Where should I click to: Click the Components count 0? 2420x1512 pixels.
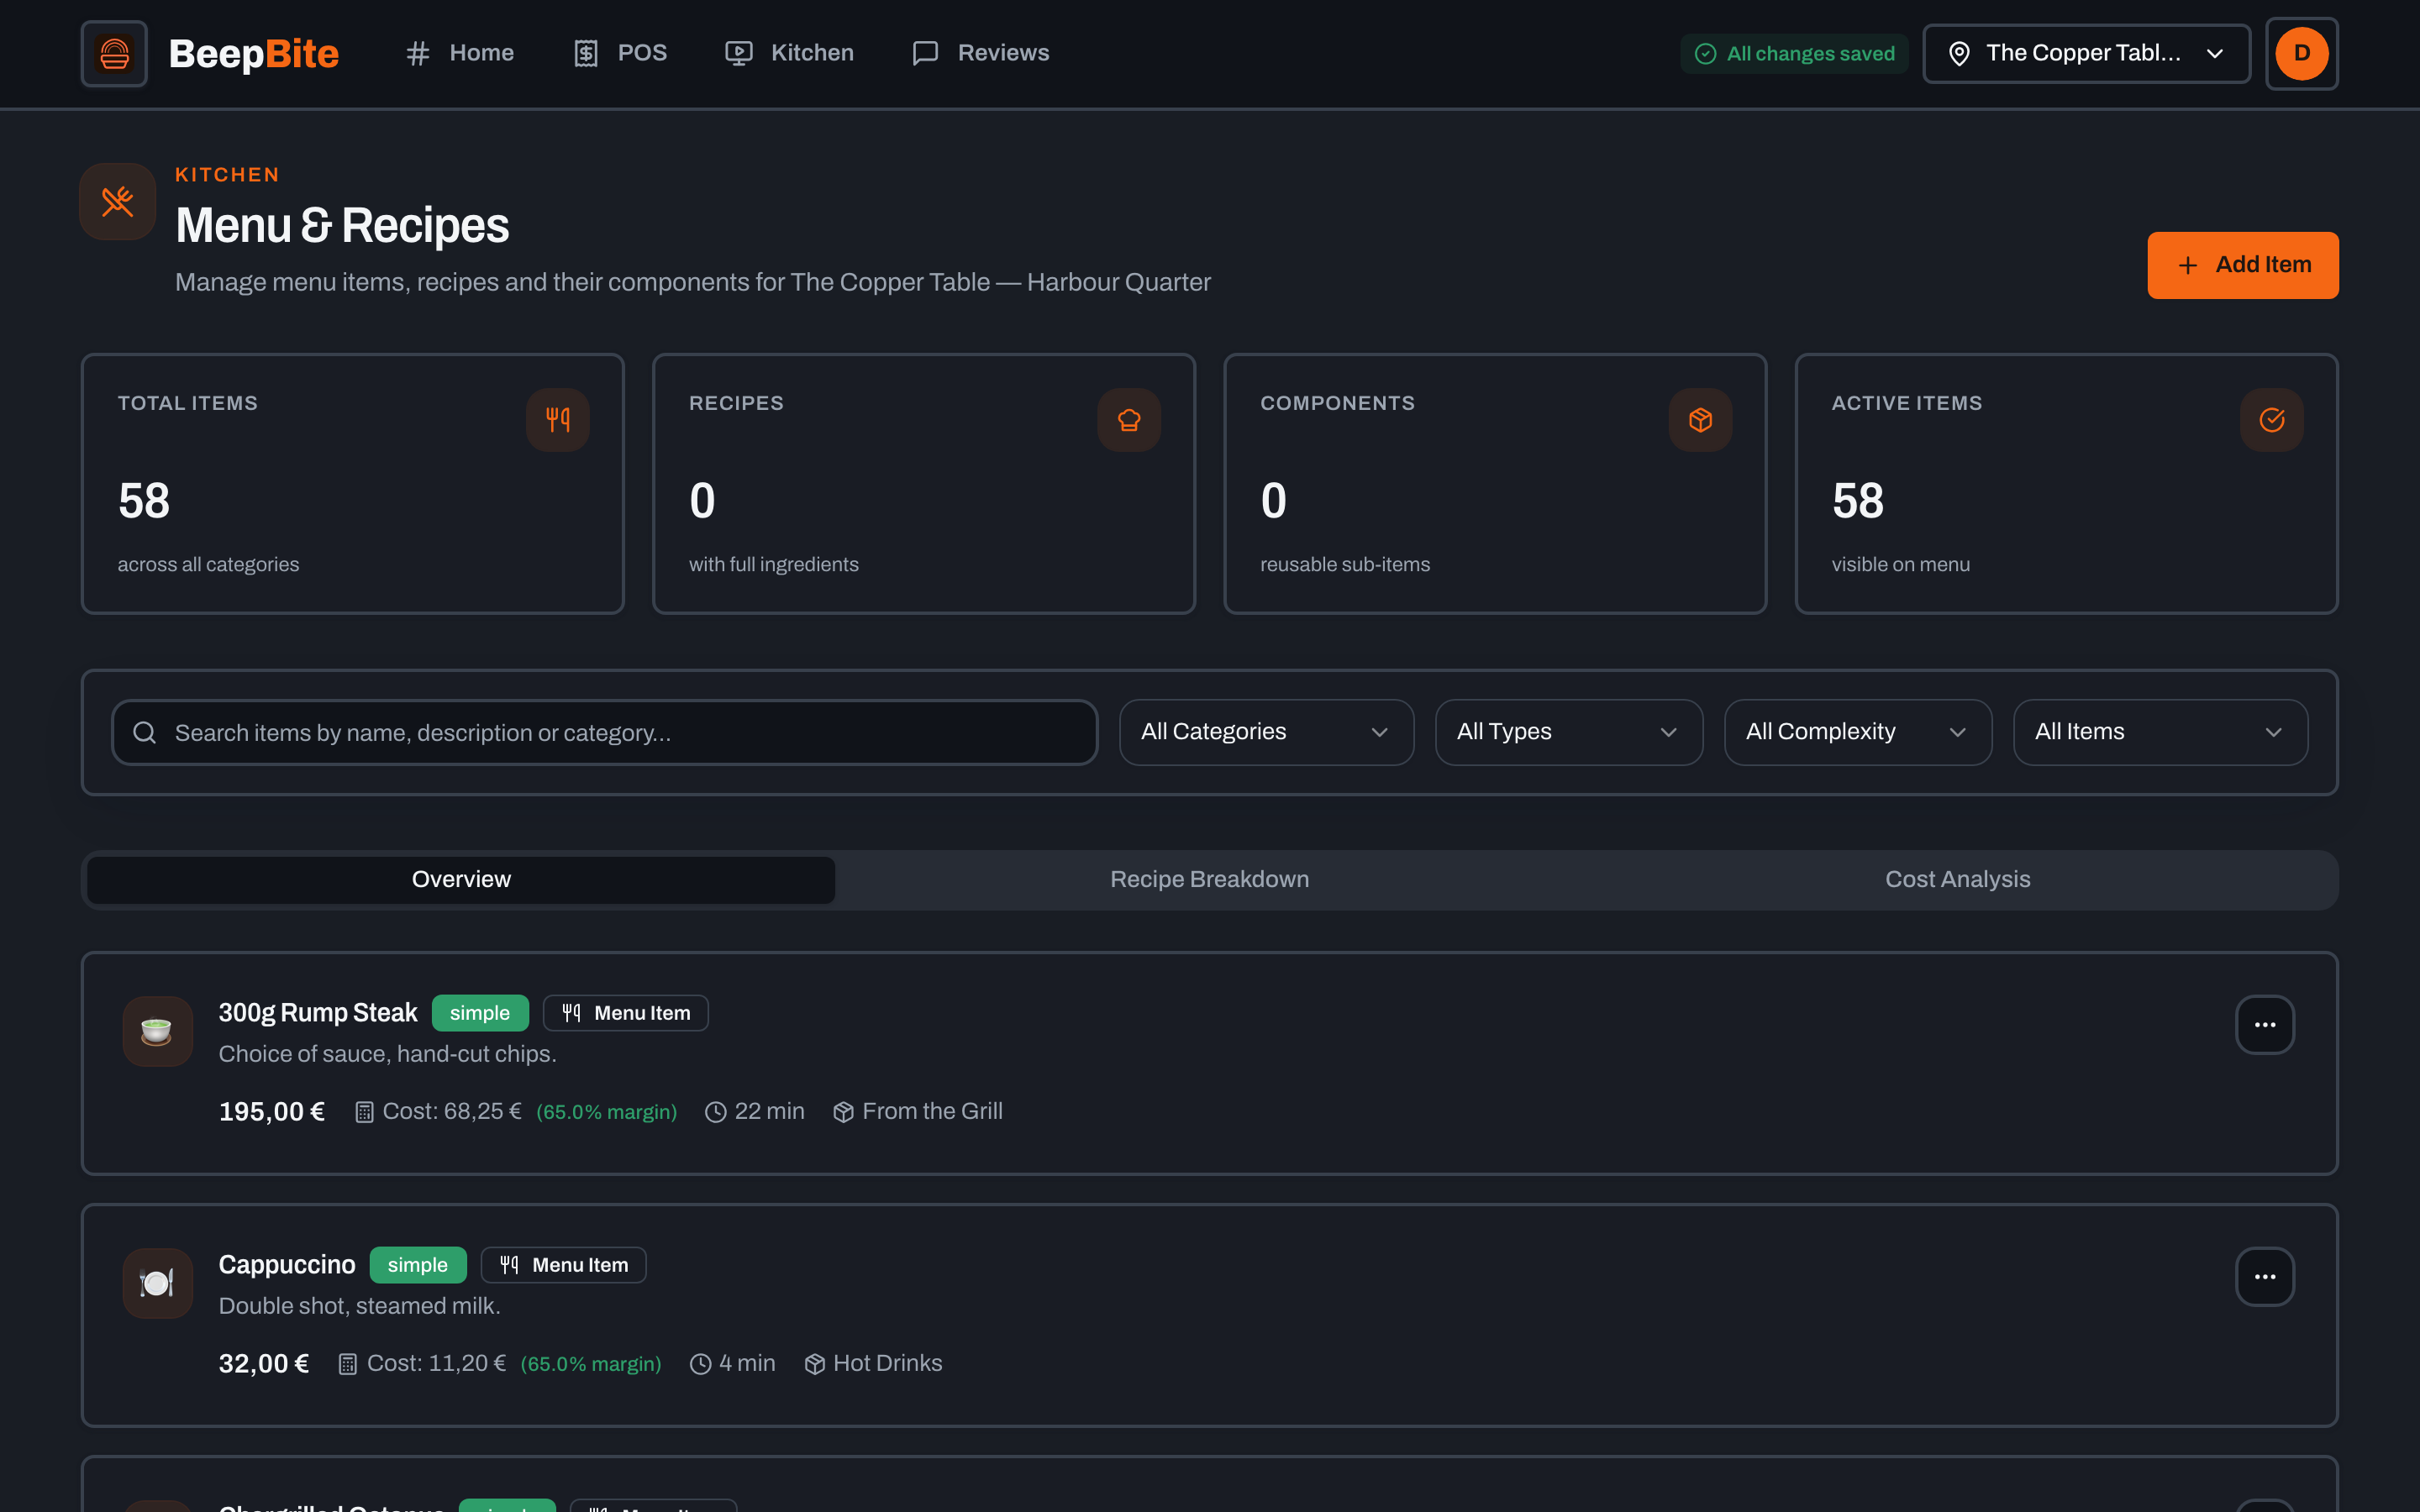[x=1273, y=500]
